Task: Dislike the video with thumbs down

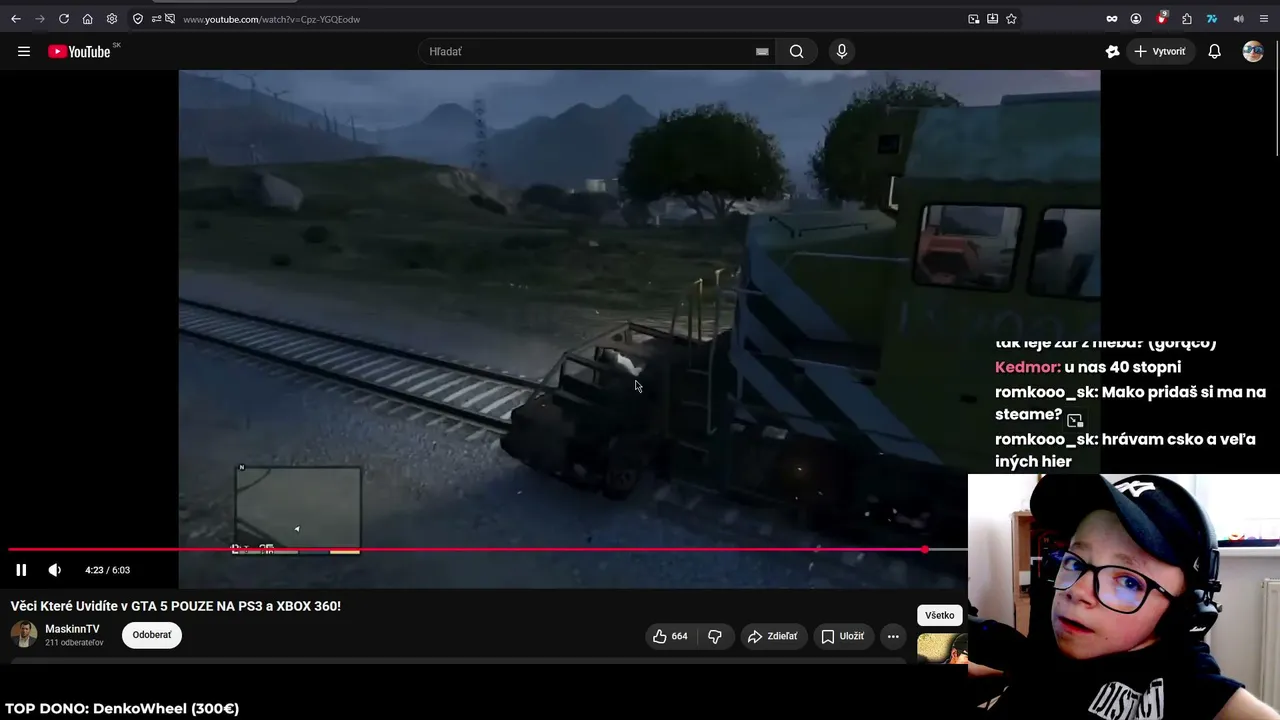Action: point(715,636)
